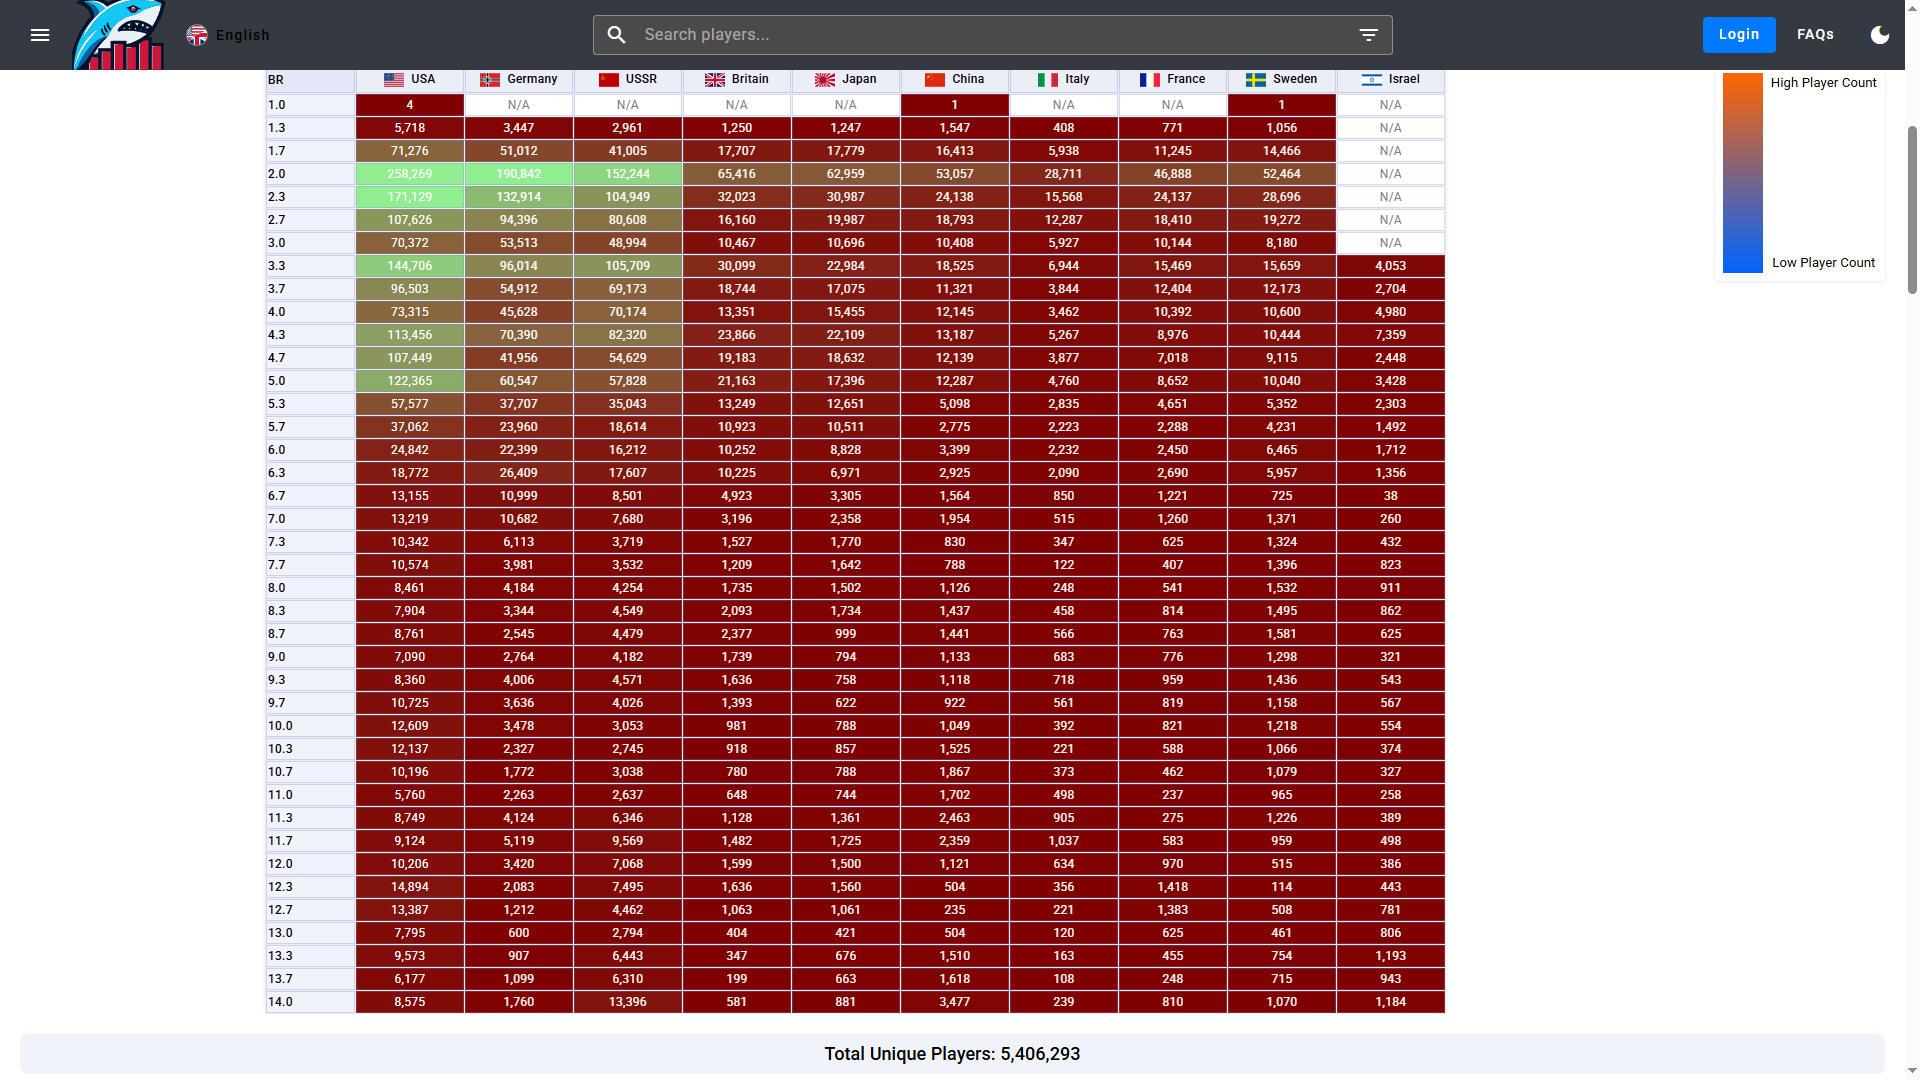Click the BR column header

310,80
